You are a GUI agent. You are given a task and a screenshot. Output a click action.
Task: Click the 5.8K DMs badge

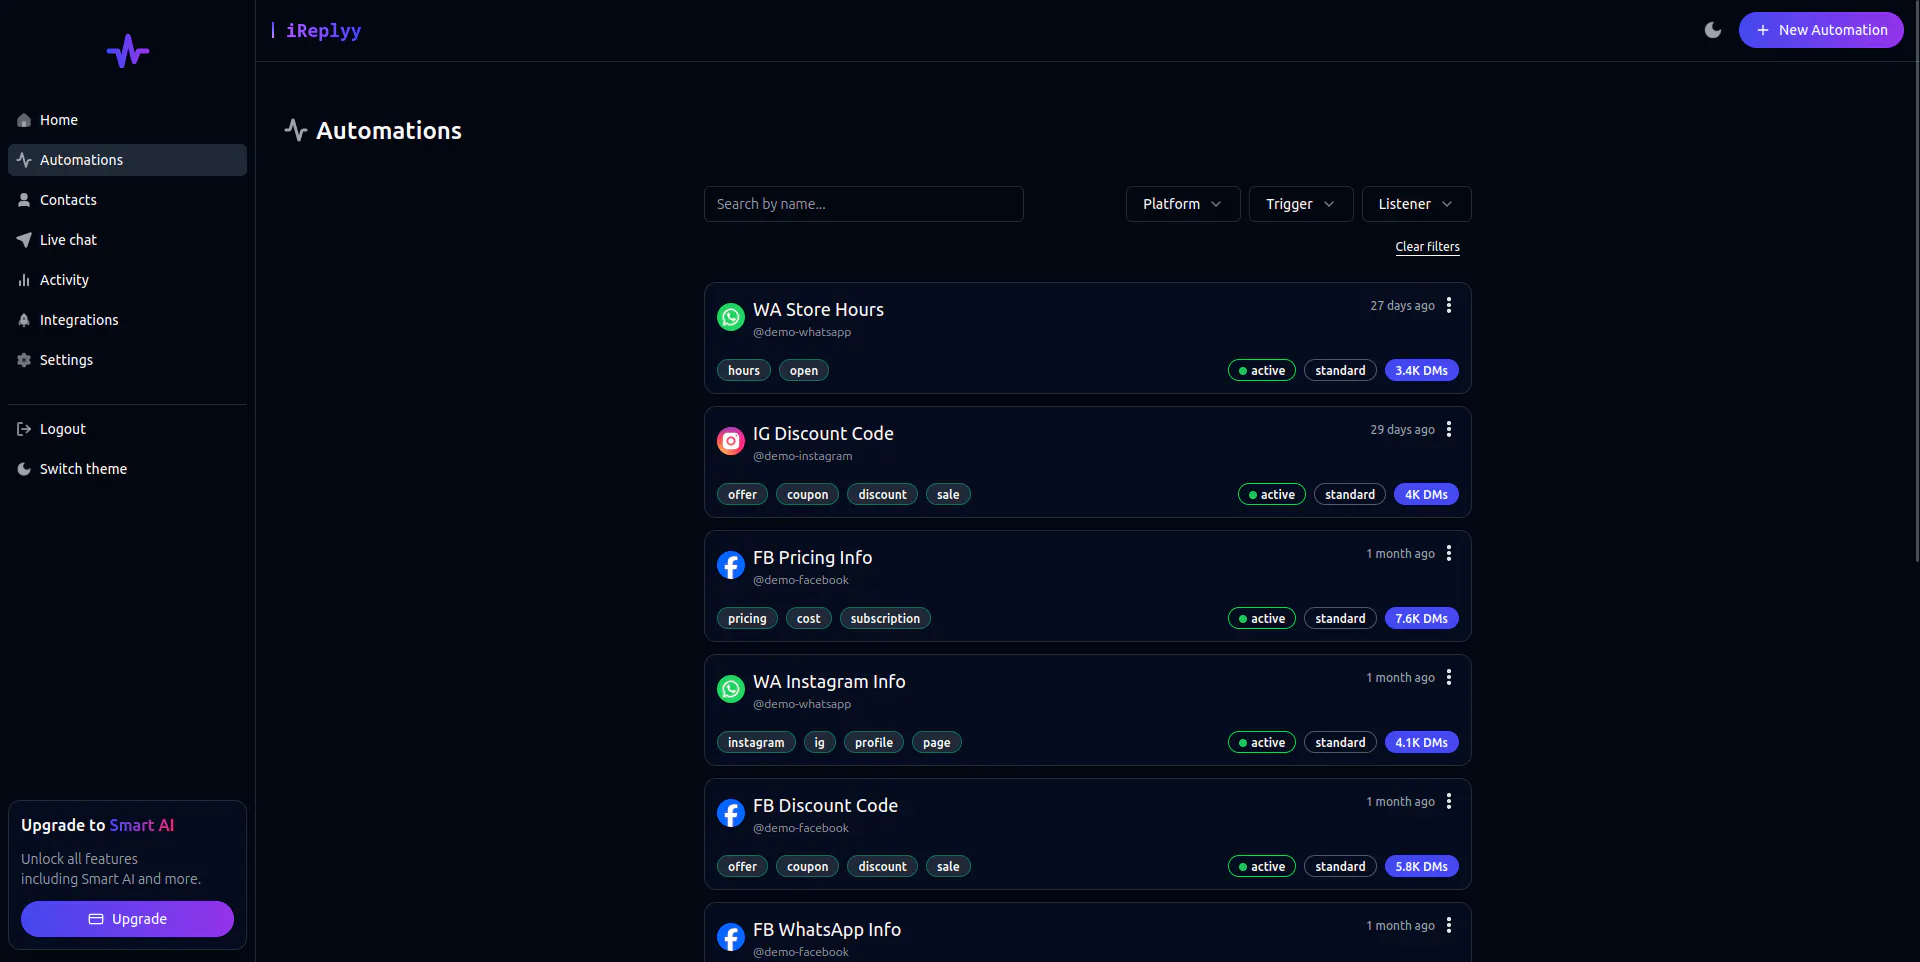point(1422,867)
